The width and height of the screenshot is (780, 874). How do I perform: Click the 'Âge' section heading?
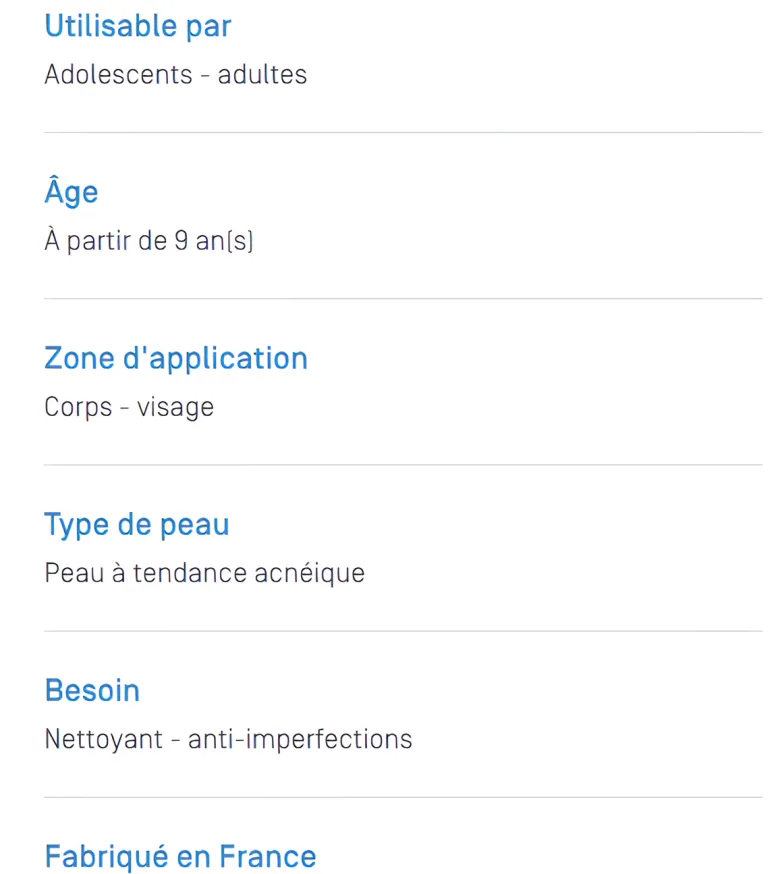(x=71, y=191)
